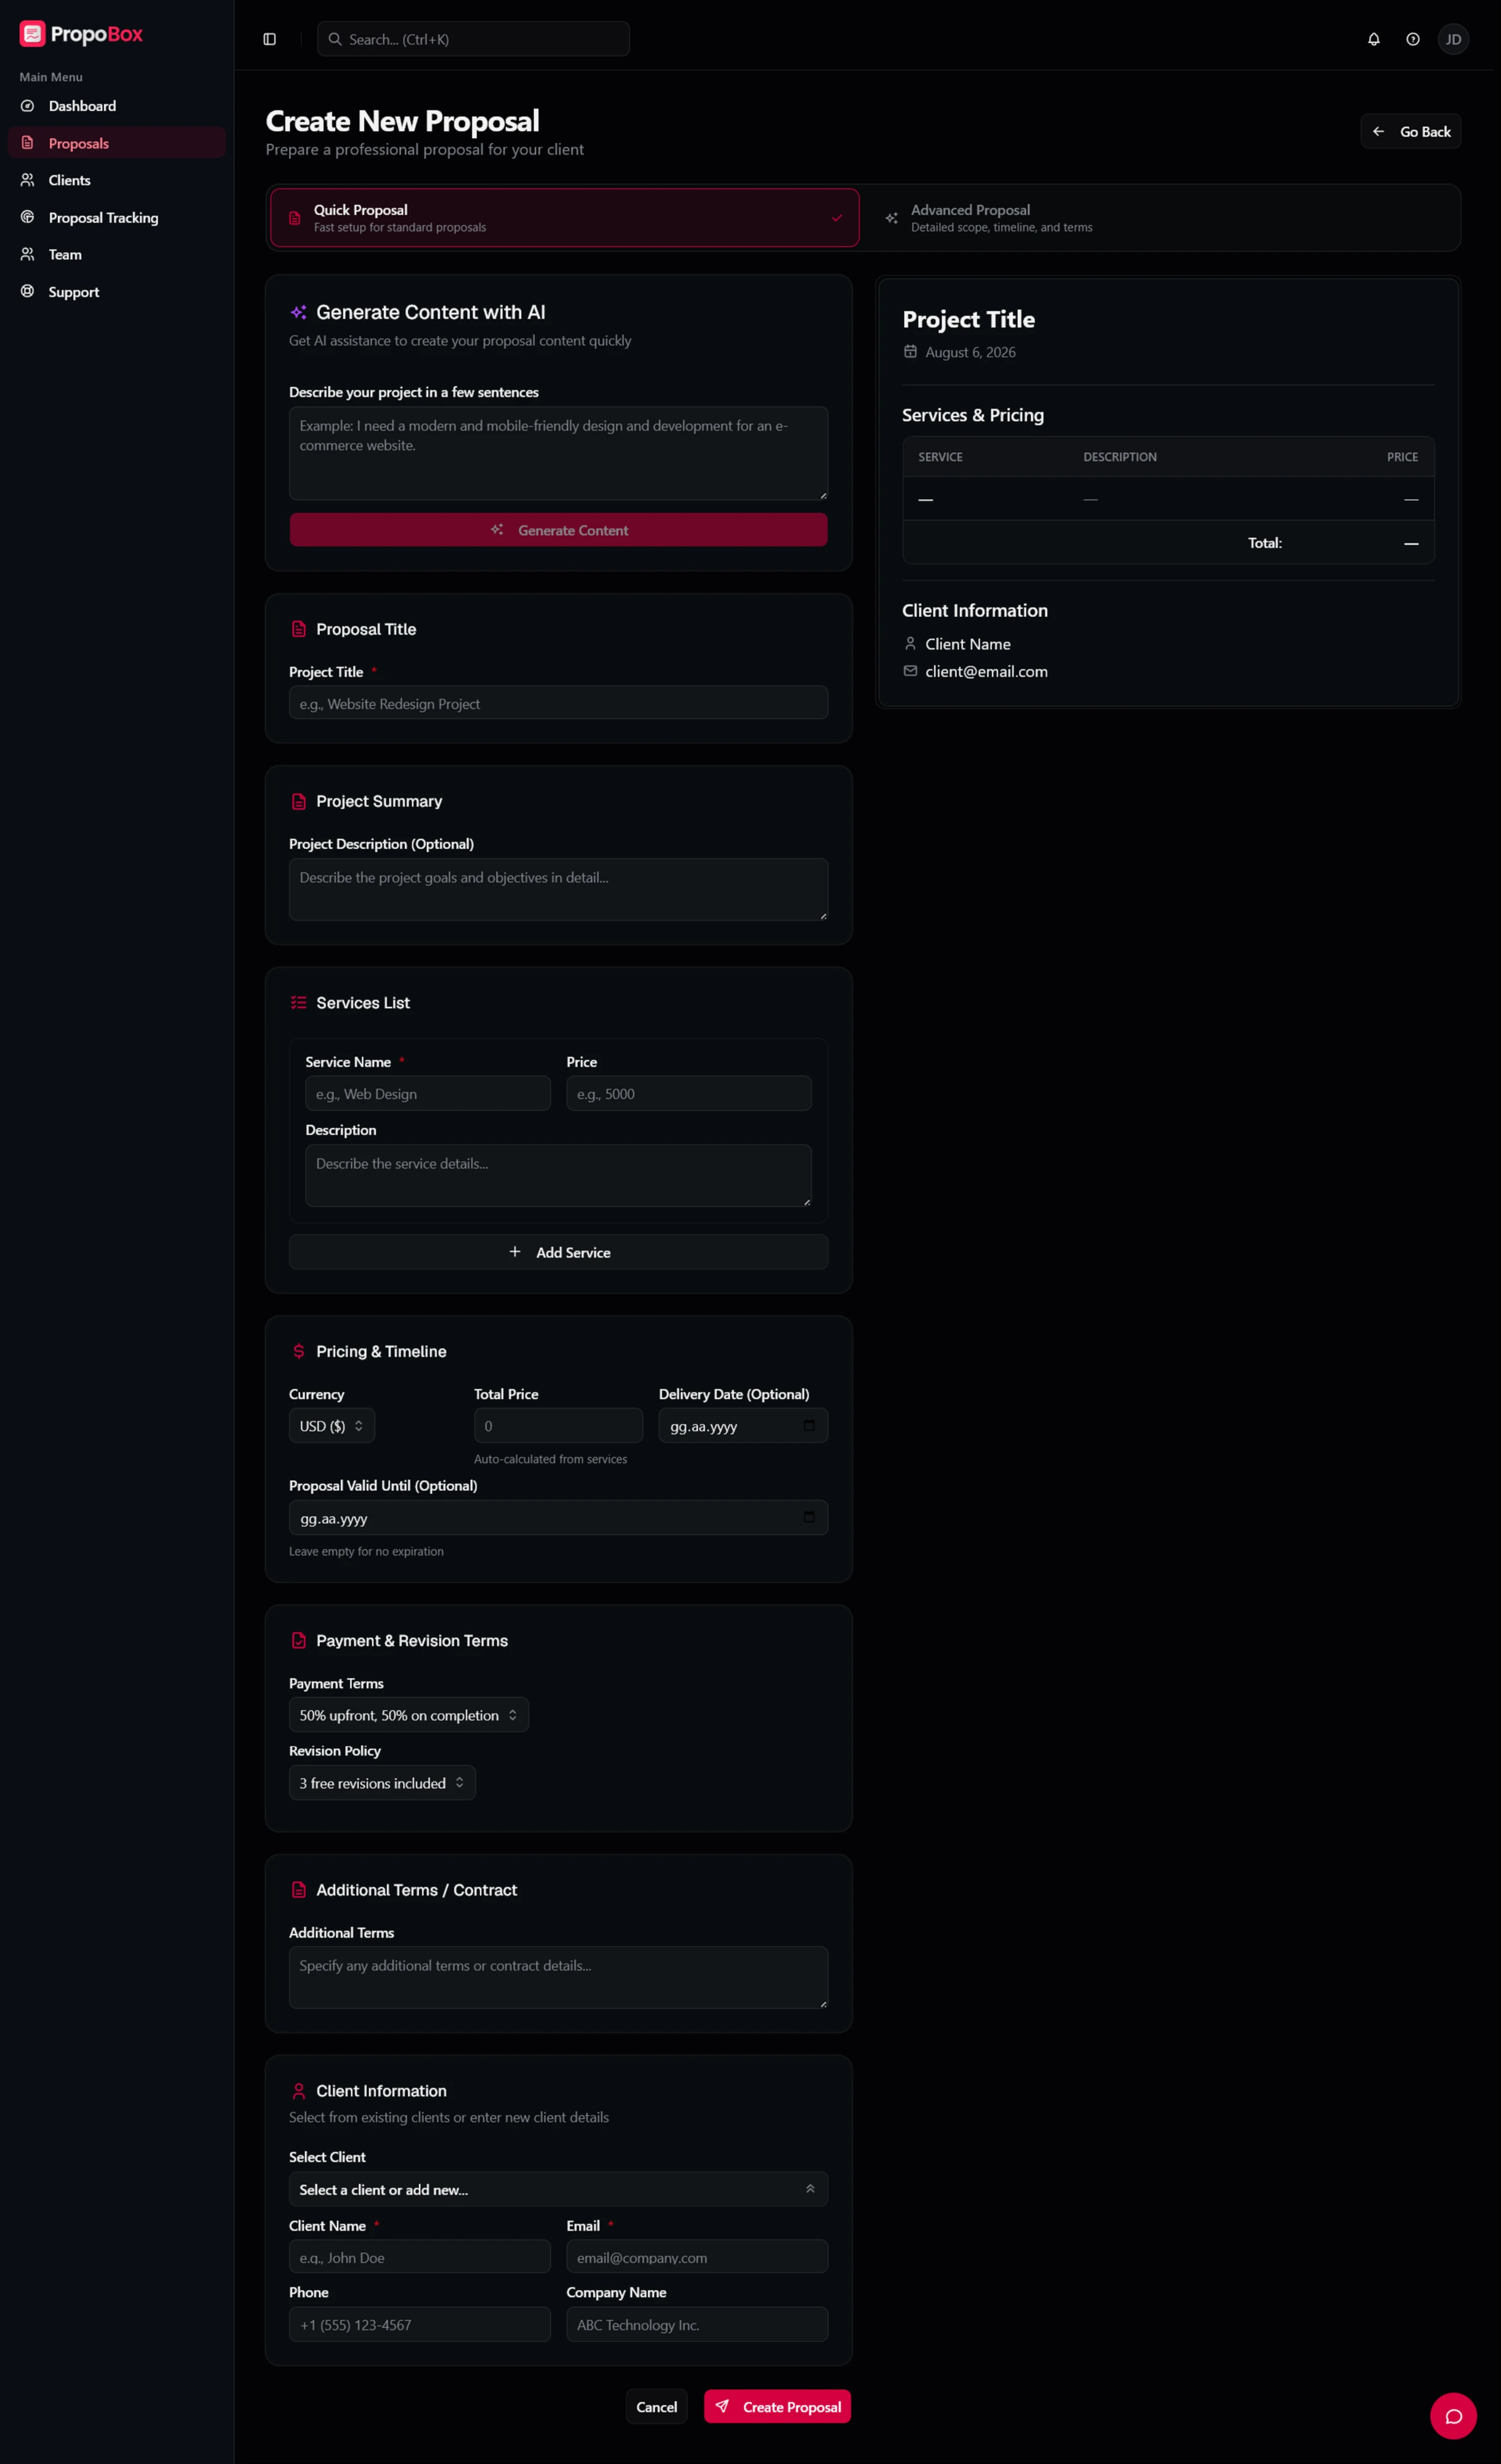Click the Total Price field
1501x2464 pixels.
558,1425
